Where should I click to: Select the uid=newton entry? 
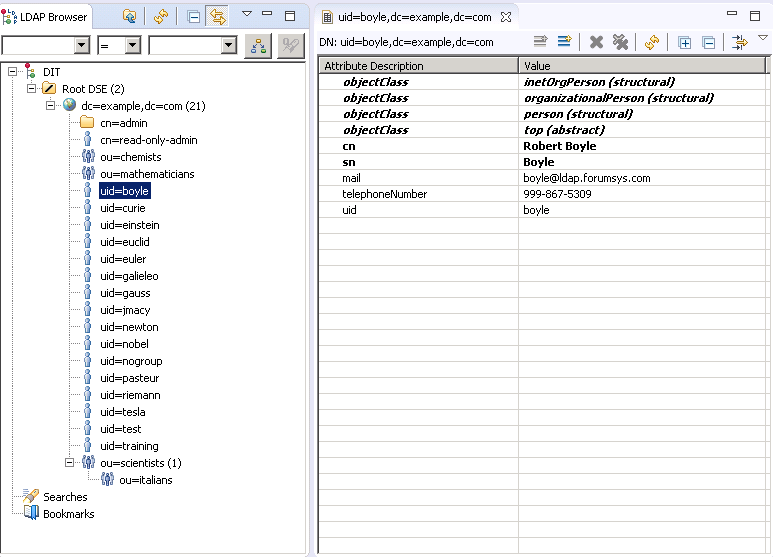129,327
